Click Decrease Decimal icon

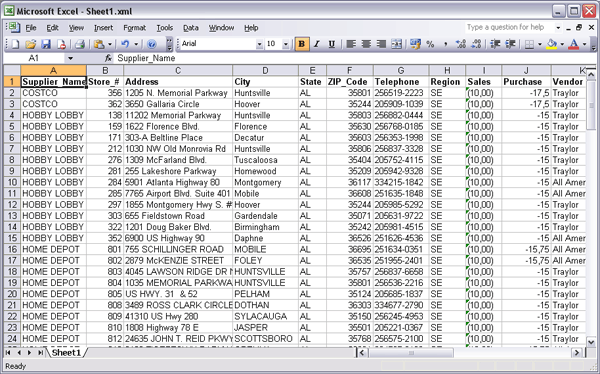[x=476, y=44]
